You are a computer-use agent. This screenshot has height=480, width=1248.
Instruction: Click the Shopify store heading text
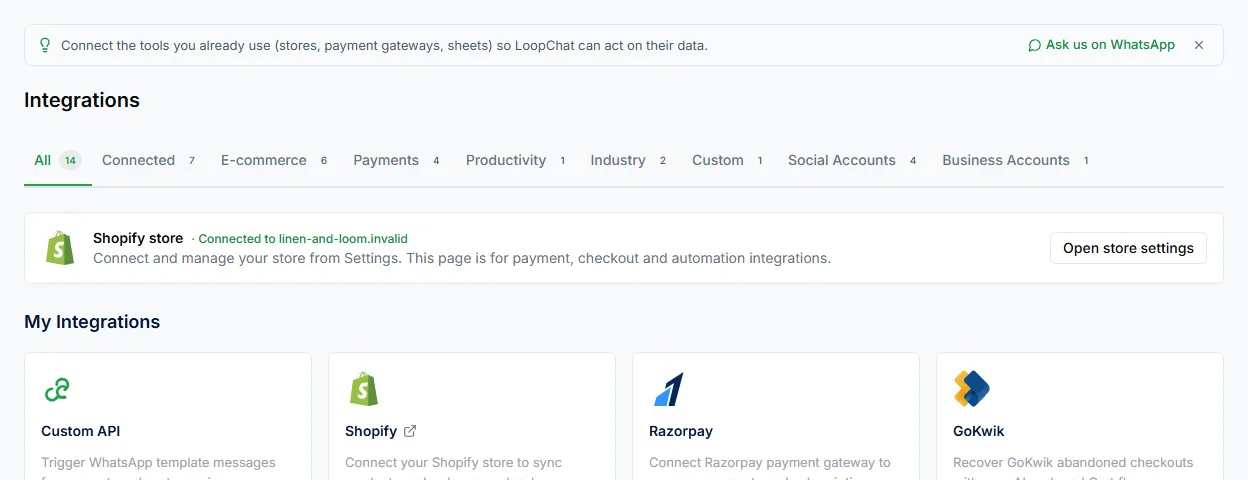pyautogui.click(x=138, y=238)
